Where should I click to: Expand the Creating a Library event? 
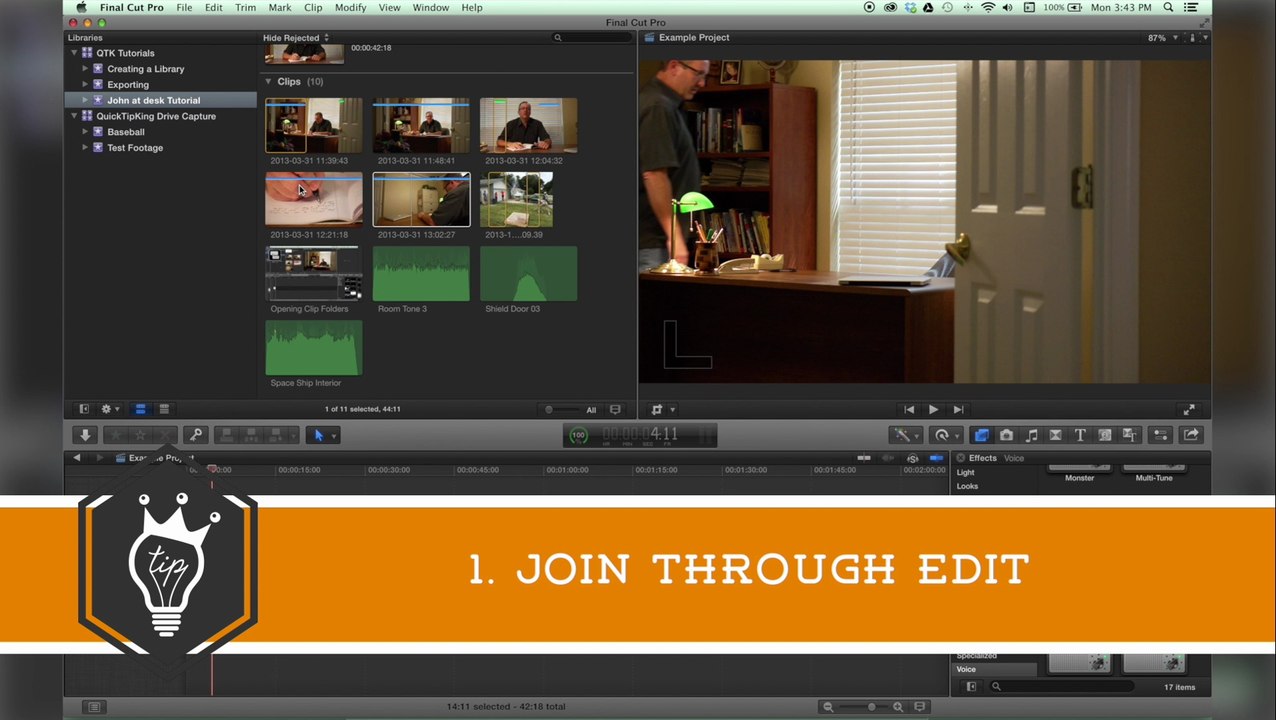click(x=86, y=69)
